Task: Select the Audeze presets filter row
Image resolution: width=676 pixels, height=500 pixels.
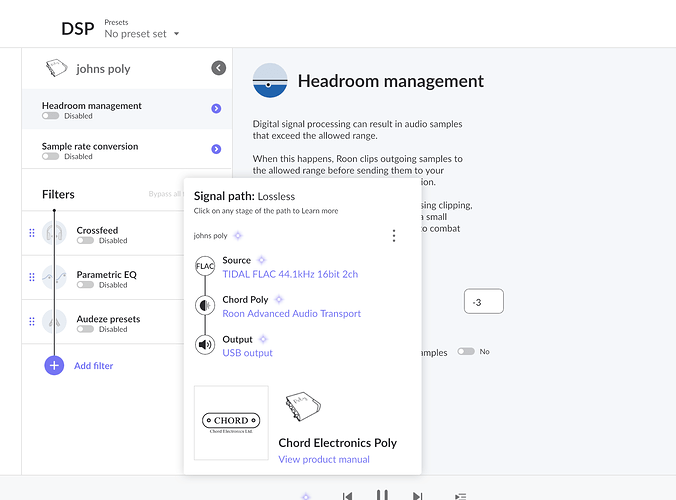Action: tap(103, 322)
